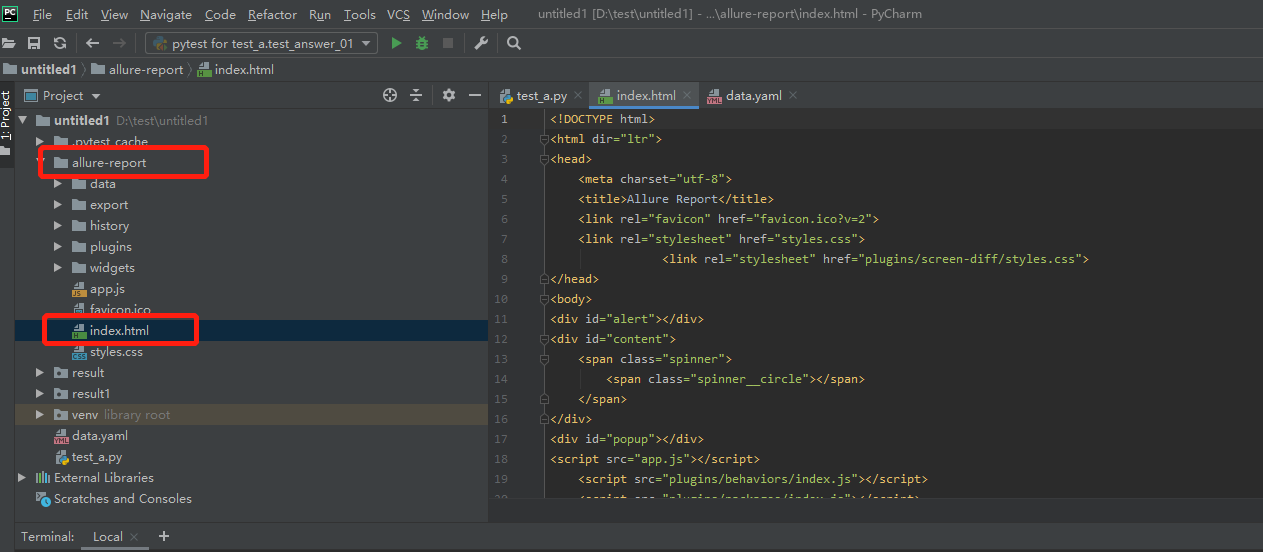
Task: Open the Refactor menu
Action: 272,14
